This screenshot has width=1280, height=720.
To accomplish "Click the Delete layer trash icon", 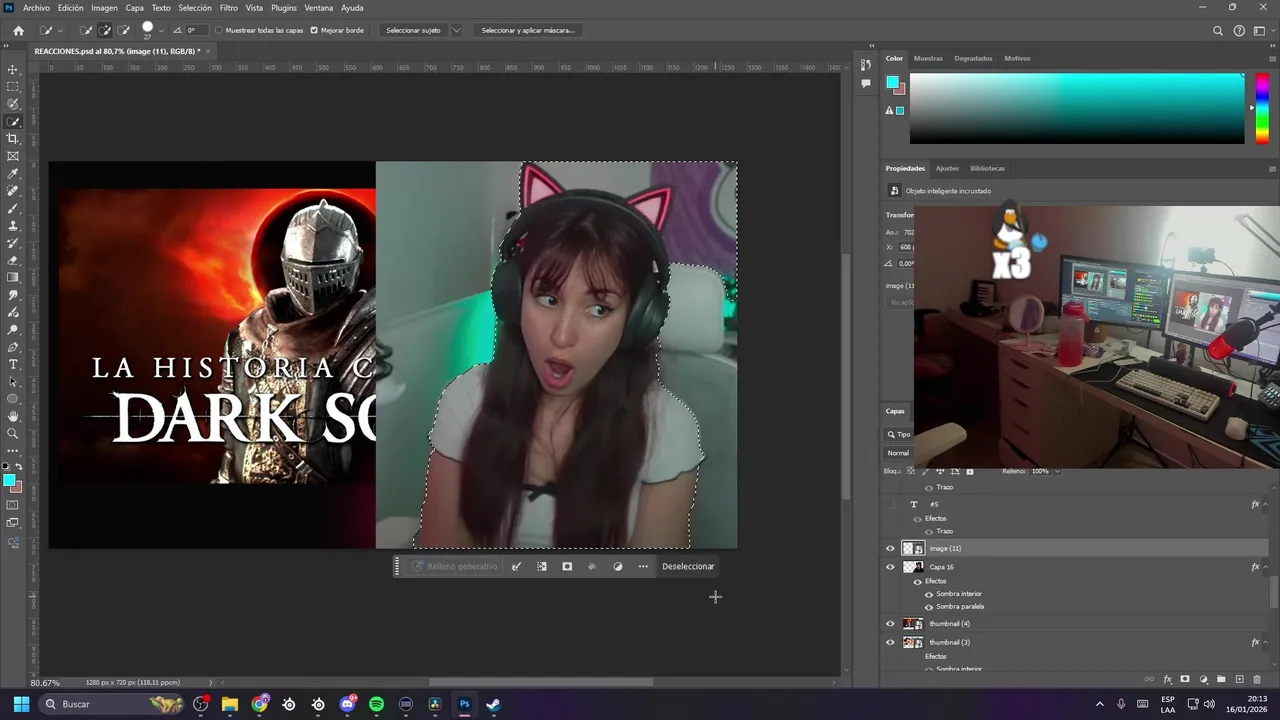I will pos(1257,680).
